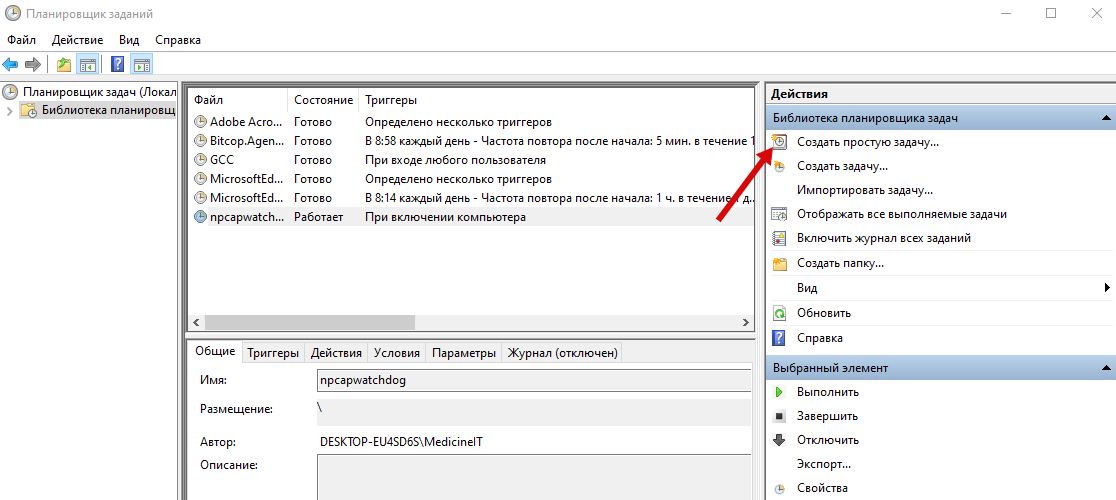Switch to the 'Триггеры' tab
This screenshot has height=500, width=1116.
coord(273,353)
